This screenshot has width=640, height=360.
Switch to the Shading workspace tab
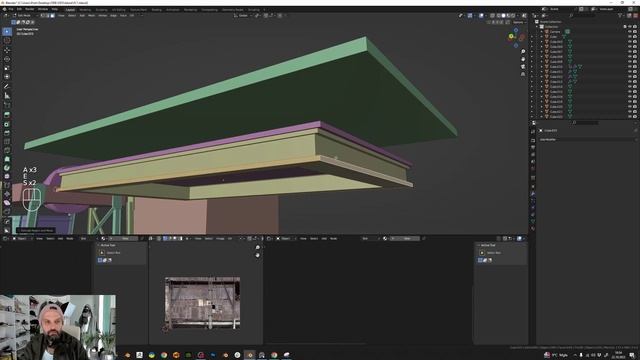[x=156, y=9]
